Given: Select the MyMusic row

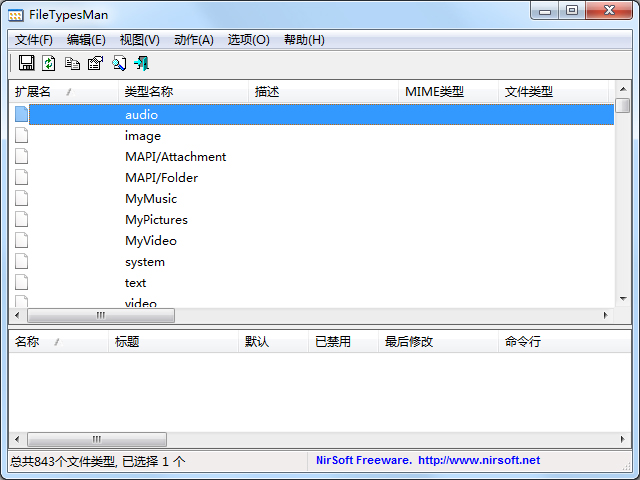Looking at the screenshot, I should pos(311,198).
